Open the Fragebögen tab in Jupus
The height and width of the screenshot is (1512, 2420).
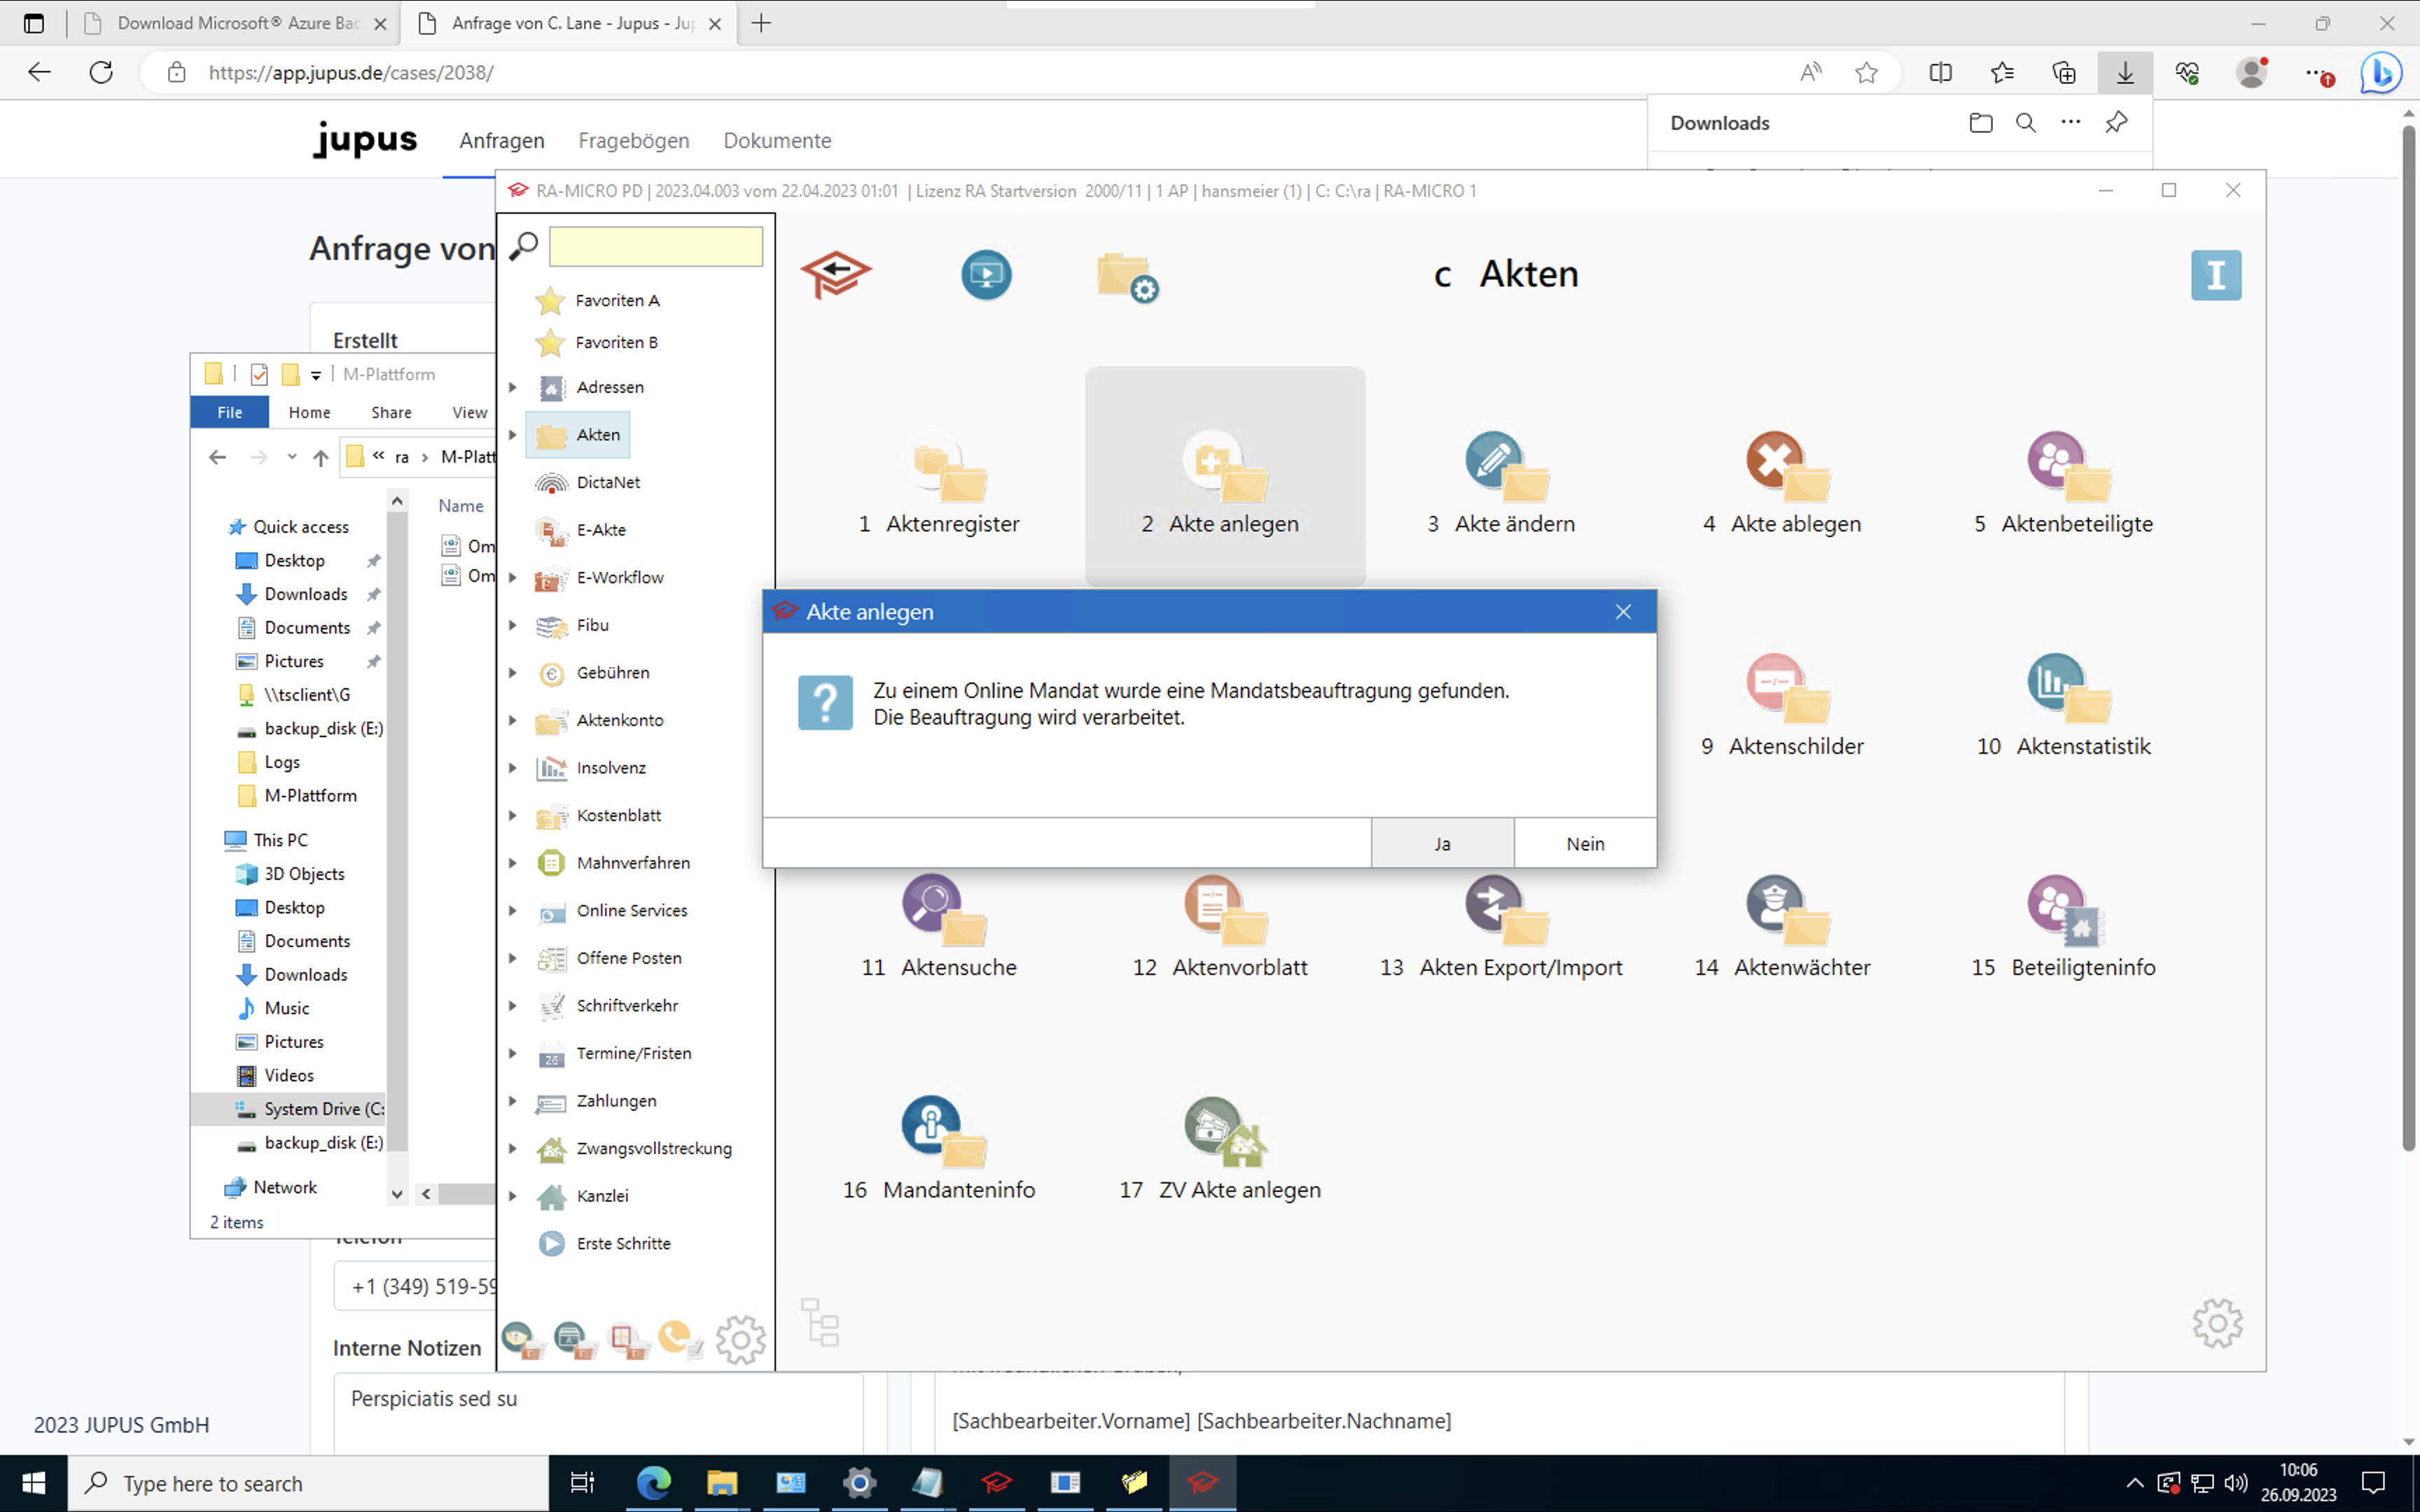point(634,141)
